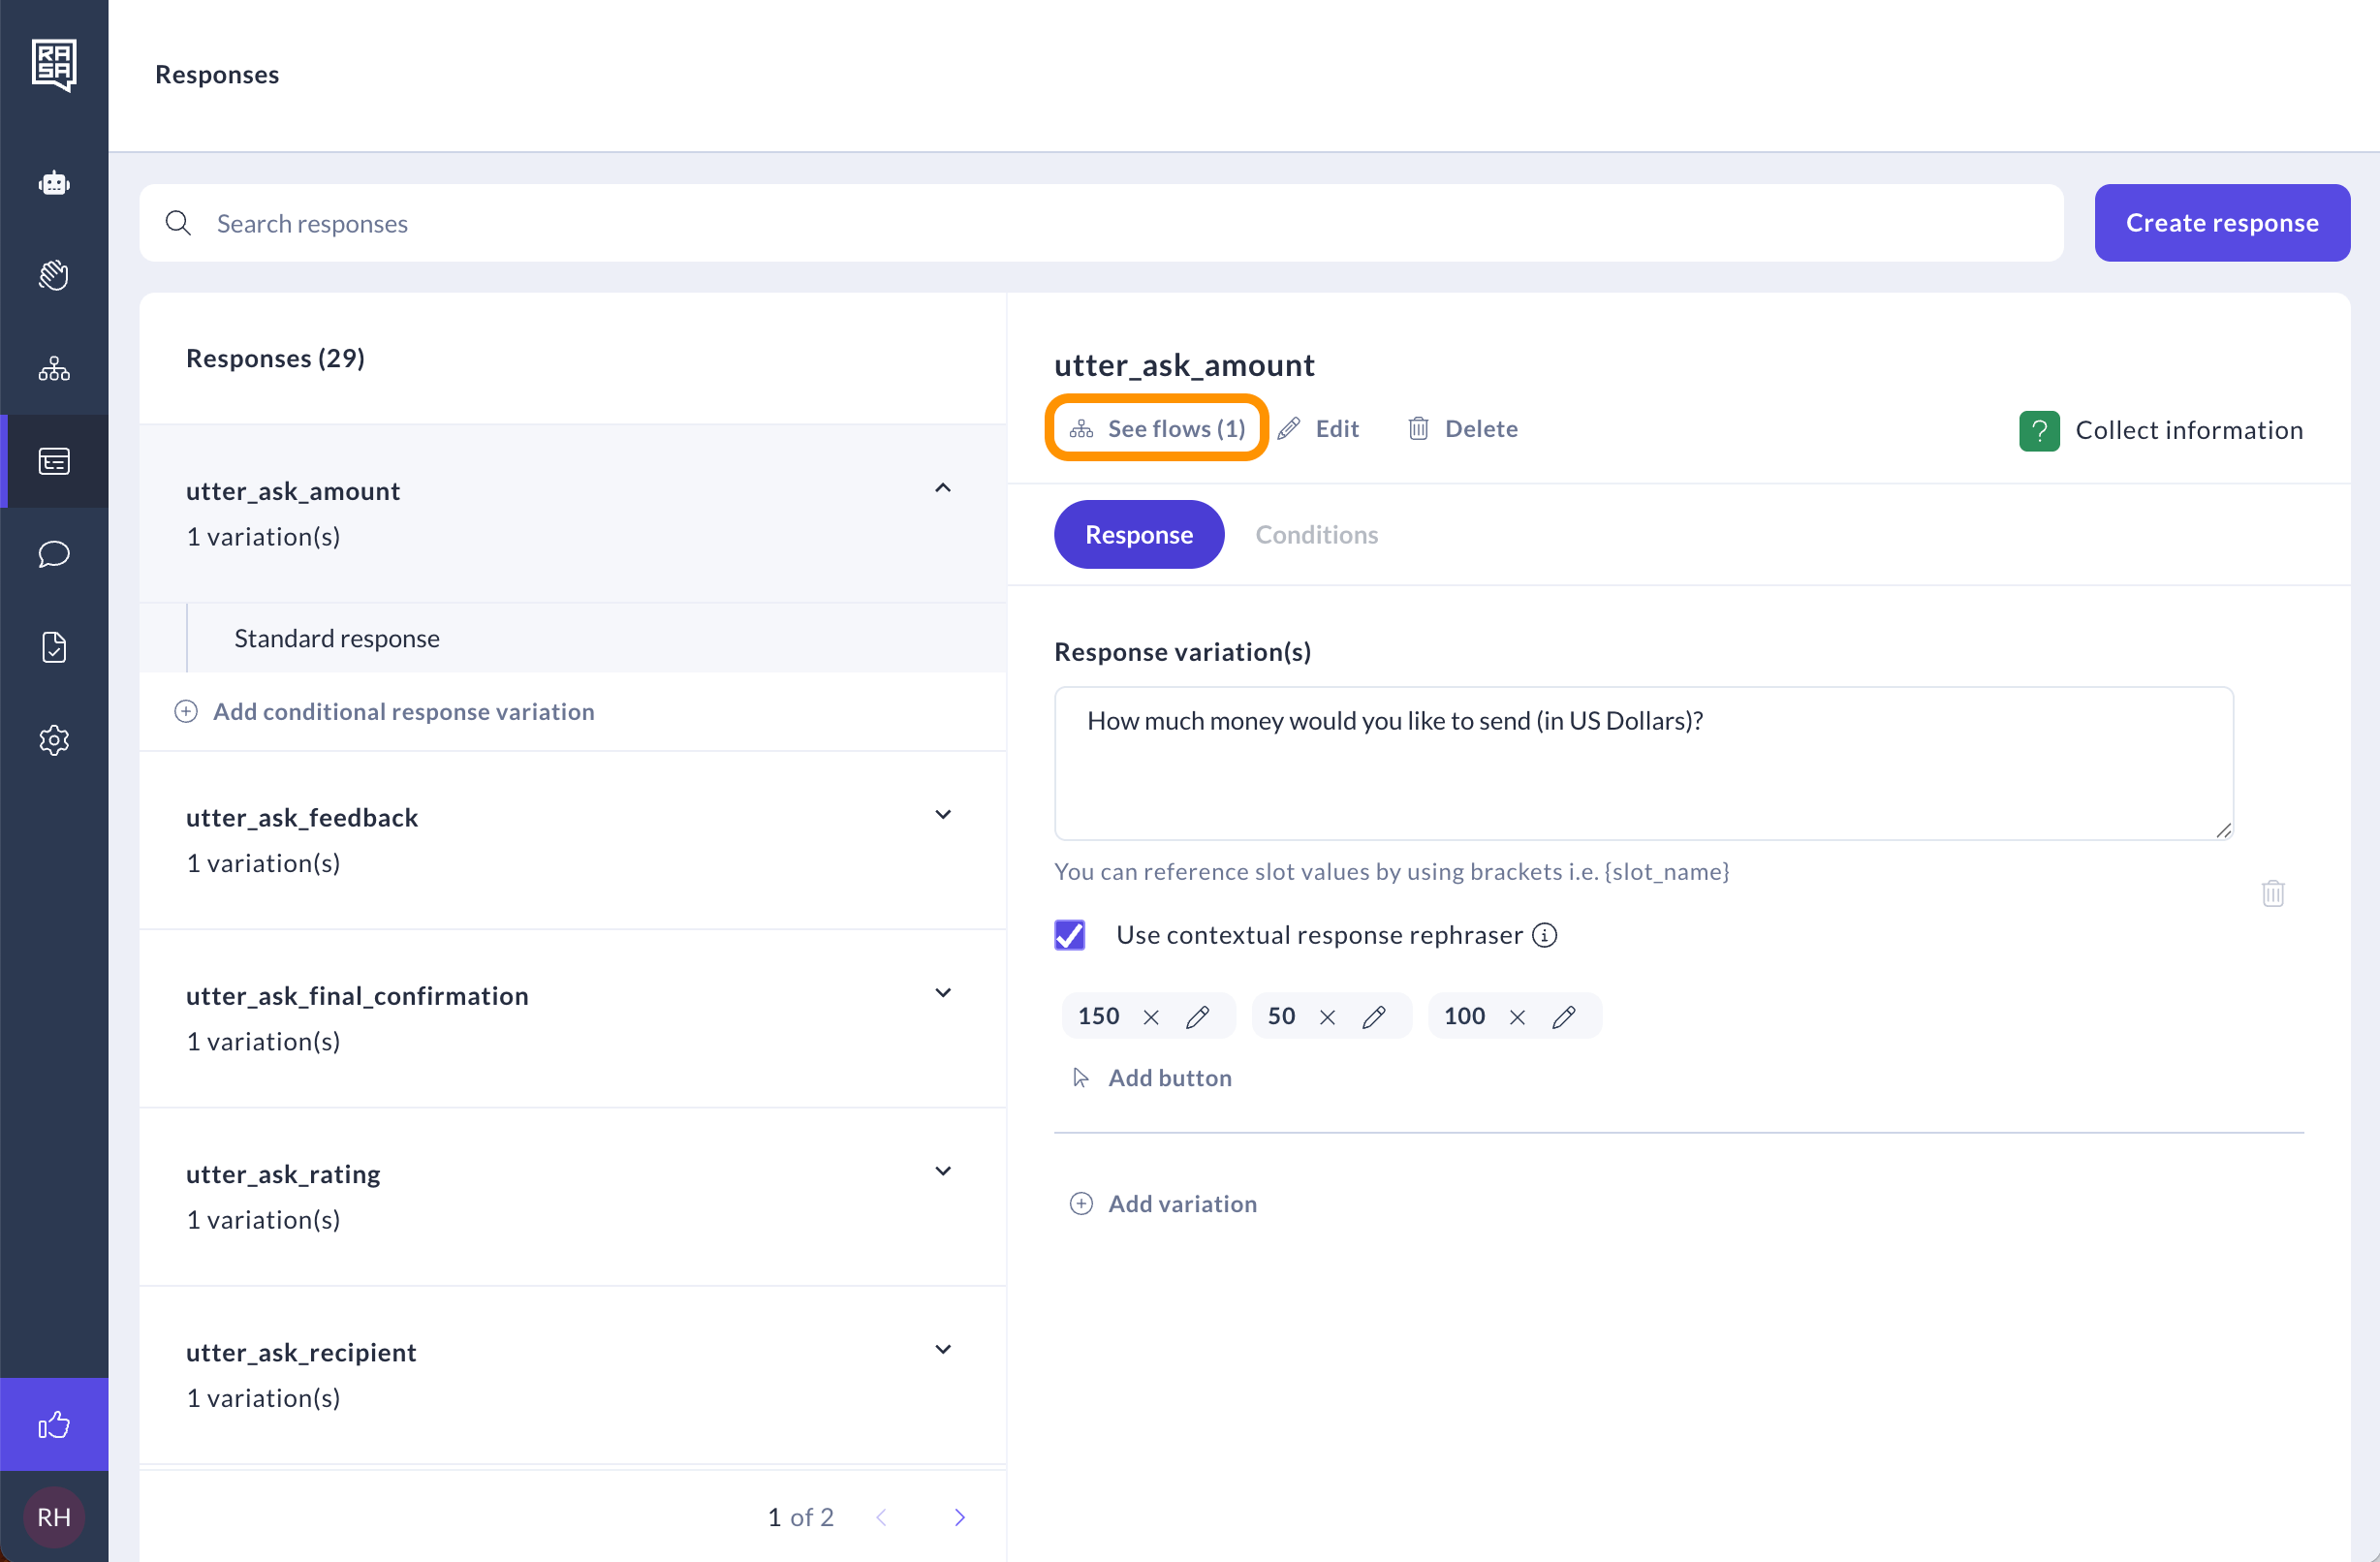Viewport: 2380px width, 1562px height.
Task: Click Add button link
Action: pos(1151,1078)
